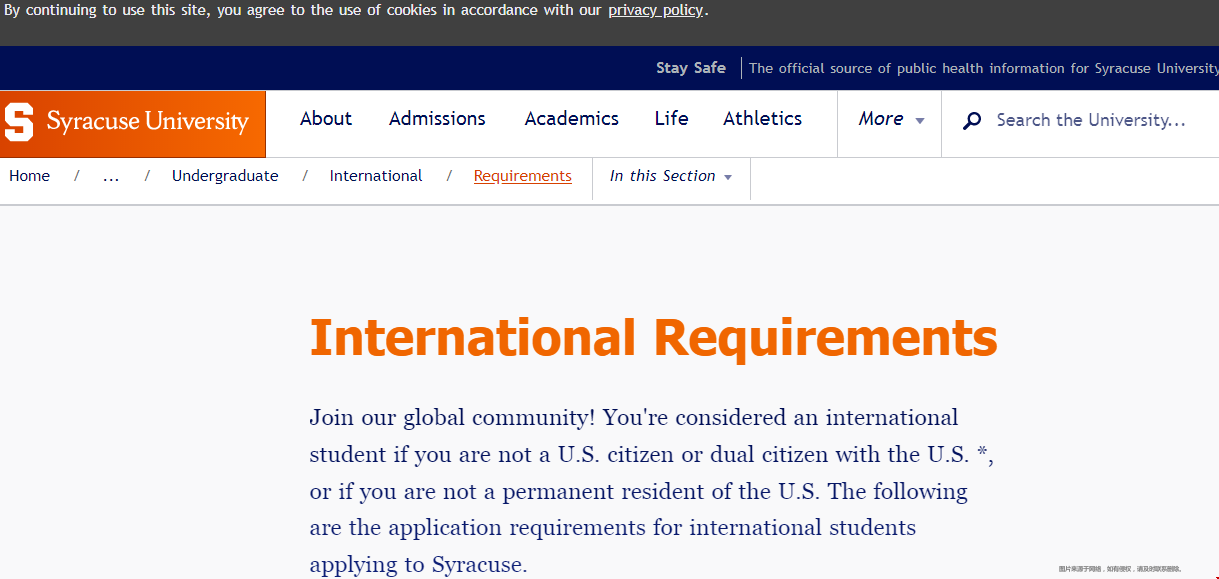Viewport: 1219px width, 579px height.
Task: Open the Admissions menu item
Action: click(x=437, y=118)
